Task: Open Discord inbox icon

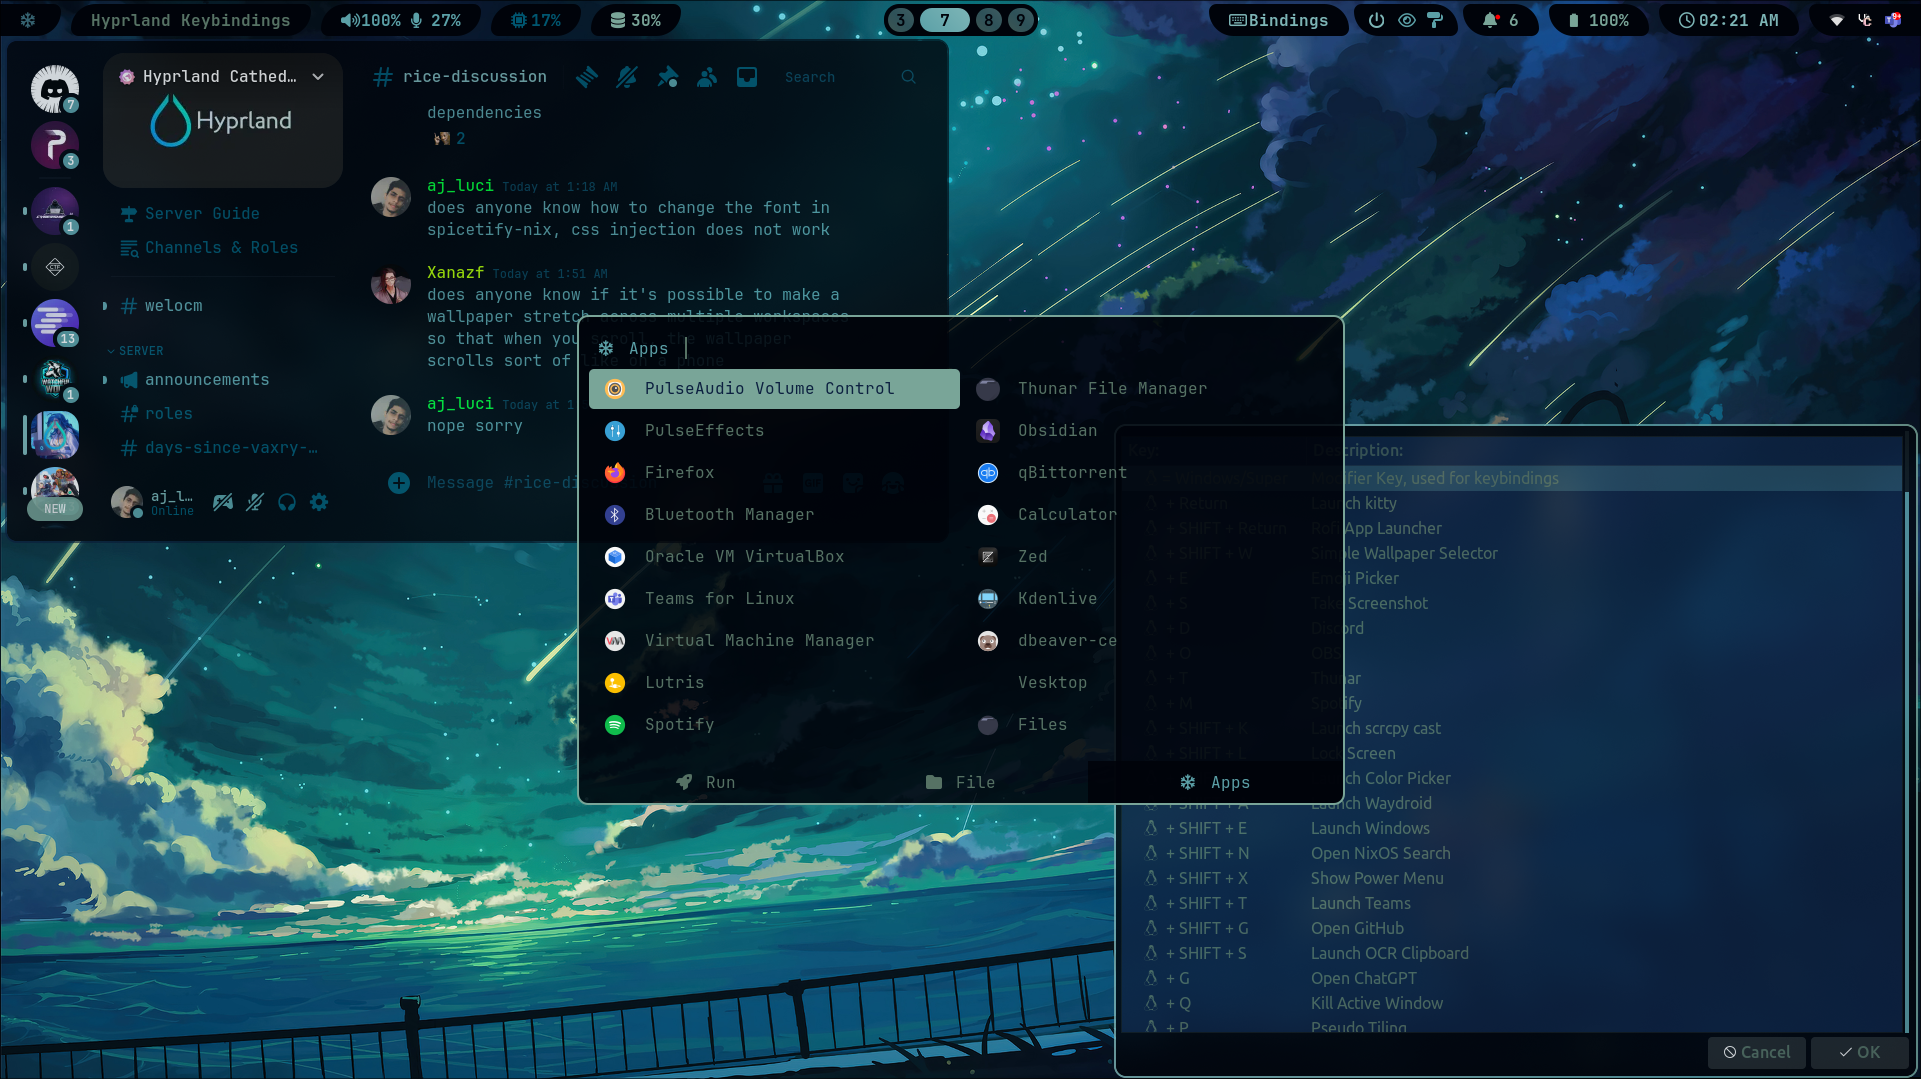Action: pyautogui.click(x=747, y=77)
